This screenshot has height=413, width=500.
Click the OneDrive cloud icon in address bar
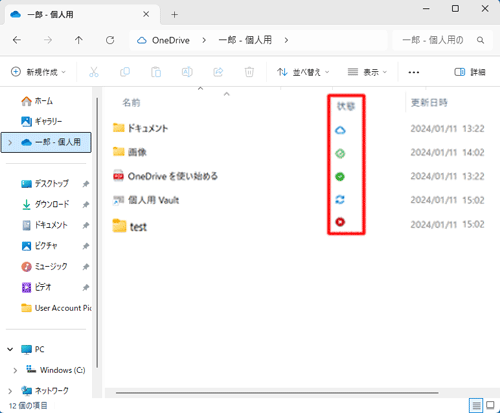click(142, 41)
